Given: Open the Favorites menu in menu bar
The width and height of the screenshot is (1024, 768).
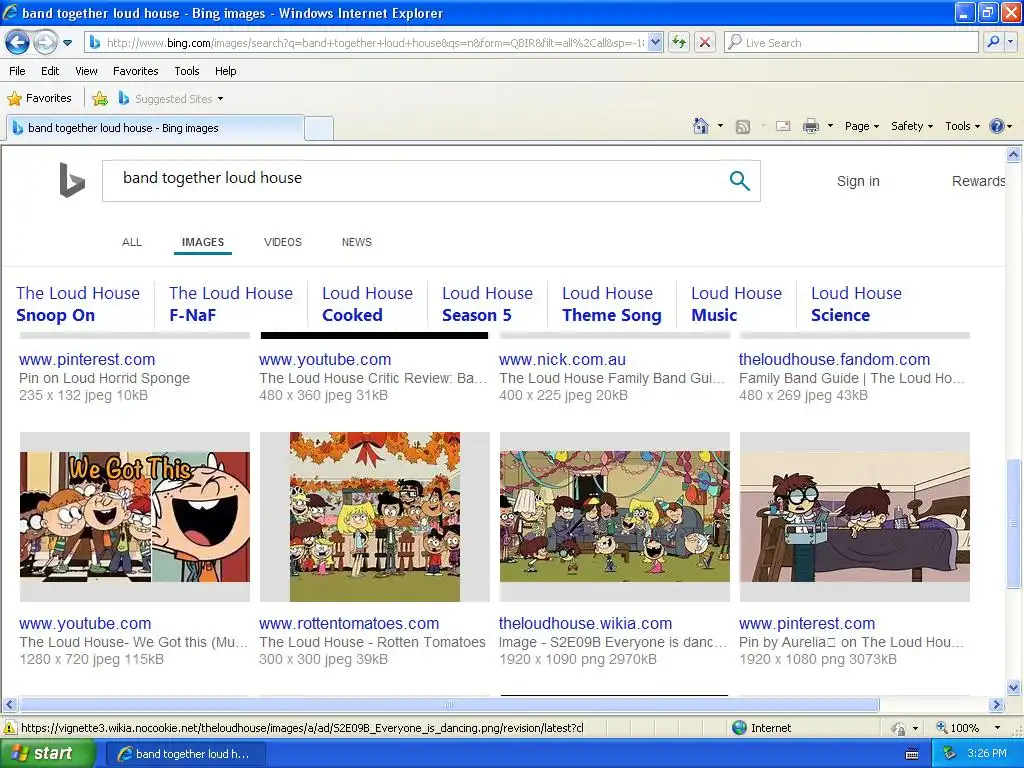Looking at the screenshot, I should pyautogui.click(x=136, y=71).
